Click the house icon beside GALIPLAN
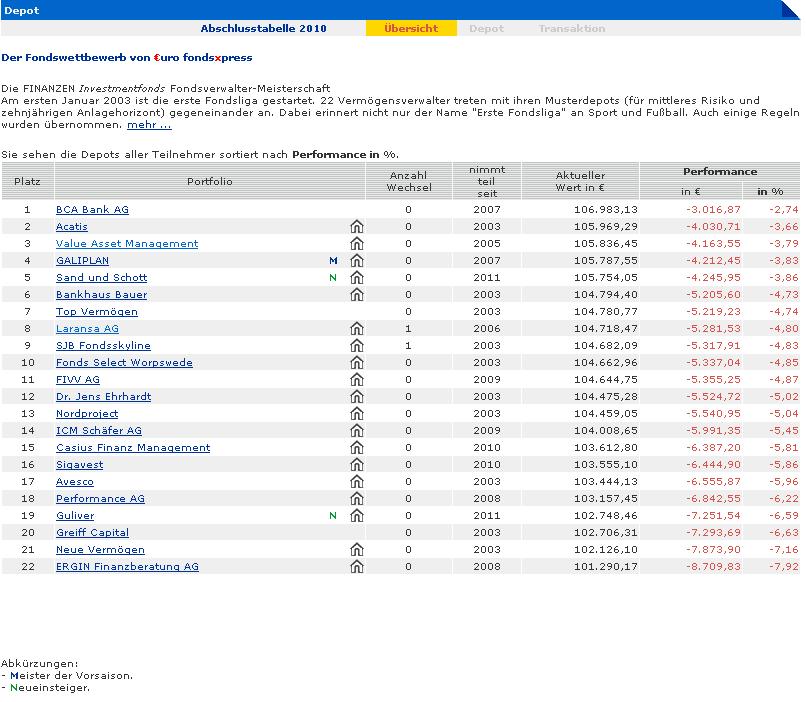The width and height of the screenshot is (806, 702). pyautogui.click(x=356, y=261)
